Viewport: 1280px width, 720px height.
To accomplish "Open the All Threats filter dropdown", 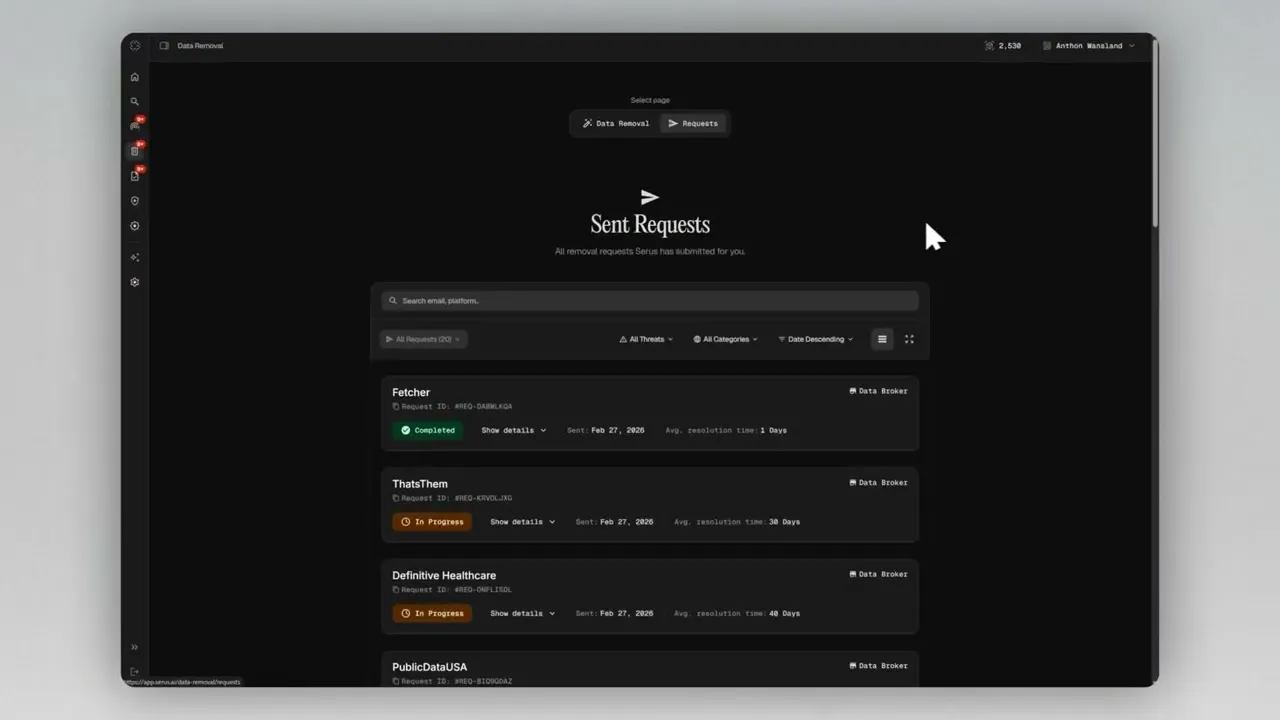I will (646, 339).
